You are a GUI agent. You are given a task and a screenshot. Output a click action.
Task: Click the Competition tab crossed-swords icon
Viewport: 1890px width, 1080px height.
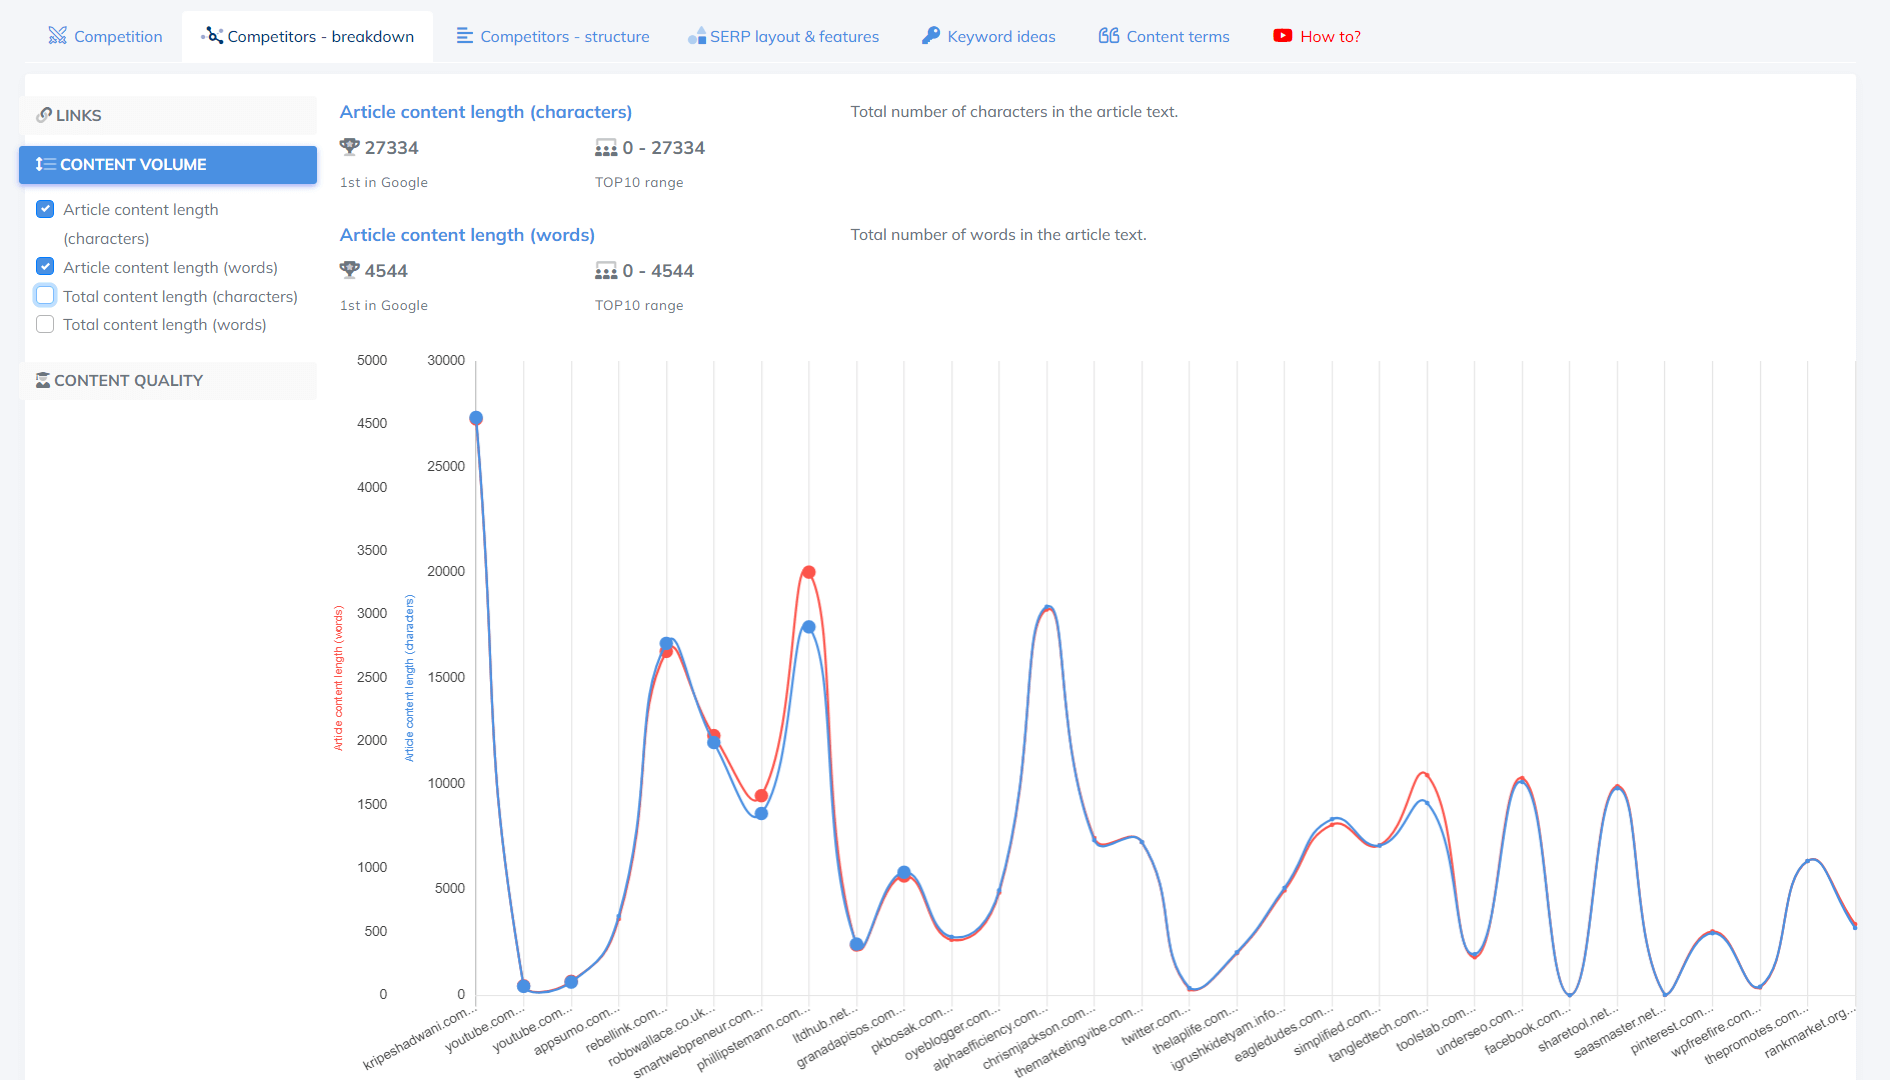(57, 36)
